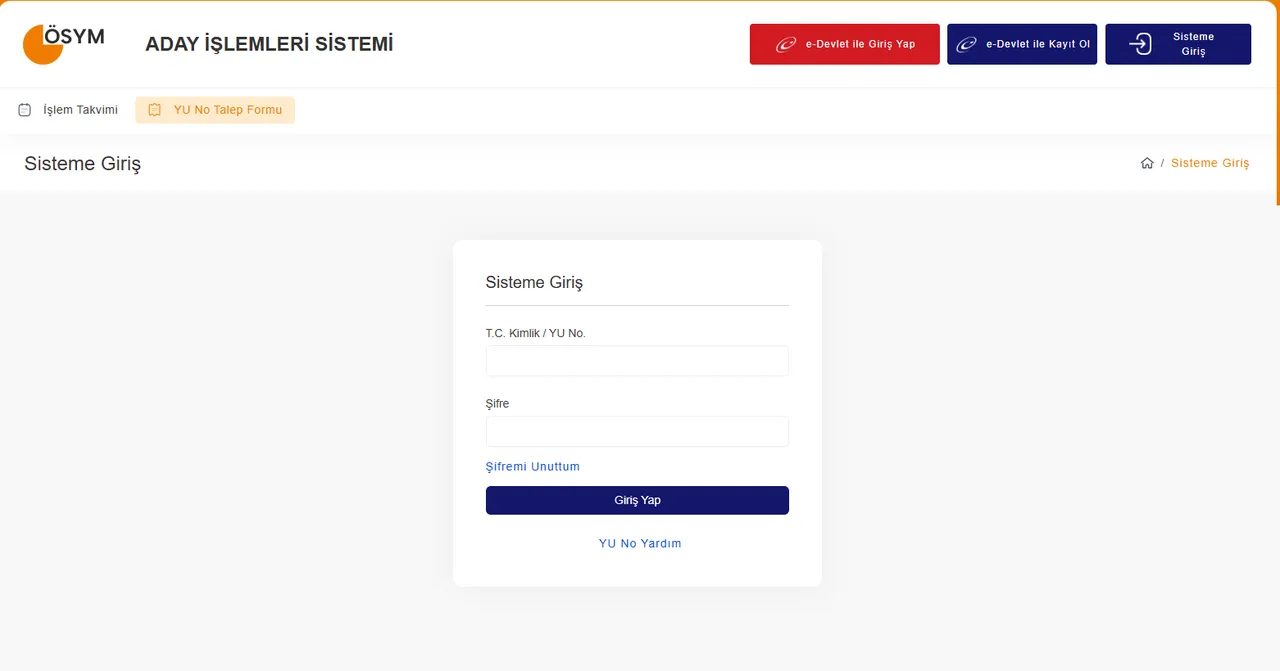Click the e-Devlet emblem beside Kayıt Ol
Screen dimensions: 1280x671
tap(966, 44)
